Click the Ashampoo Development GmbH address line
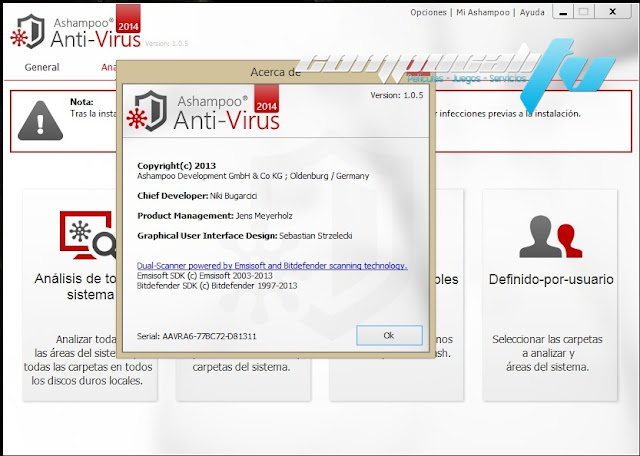 (253, 176)
